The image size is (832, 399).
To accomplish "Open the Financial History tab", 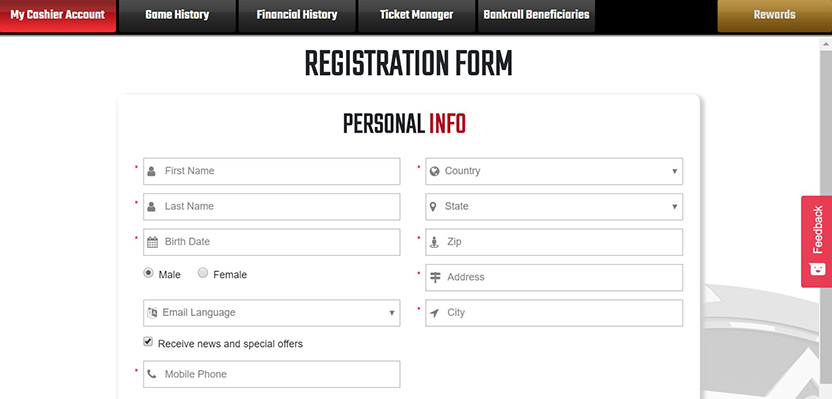I will pos(297,15).
